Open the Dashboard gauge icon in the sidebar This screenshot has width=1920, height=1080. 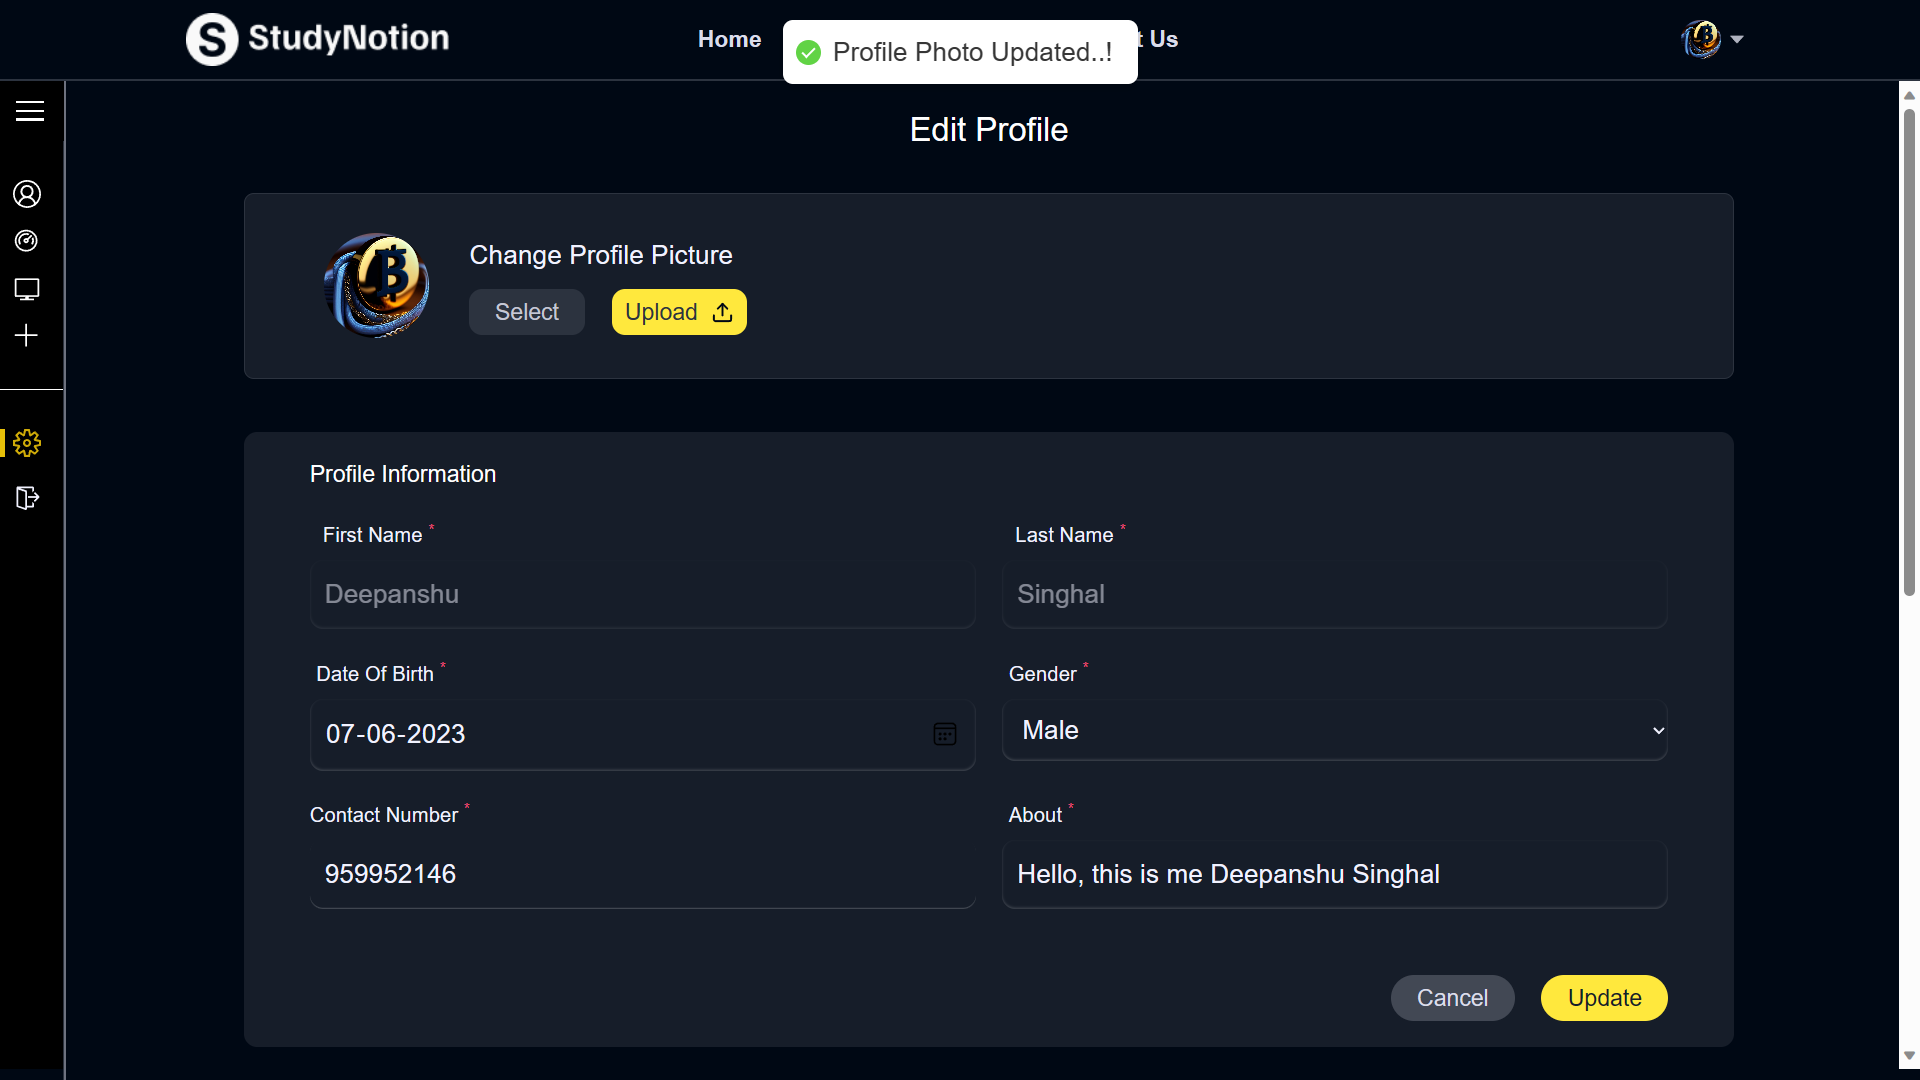[x=27, y=241]
